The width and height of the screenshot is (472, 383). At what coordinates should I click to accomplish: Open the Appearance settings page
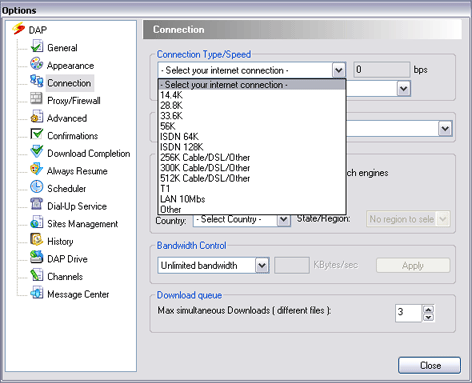(x=70, y=66)
